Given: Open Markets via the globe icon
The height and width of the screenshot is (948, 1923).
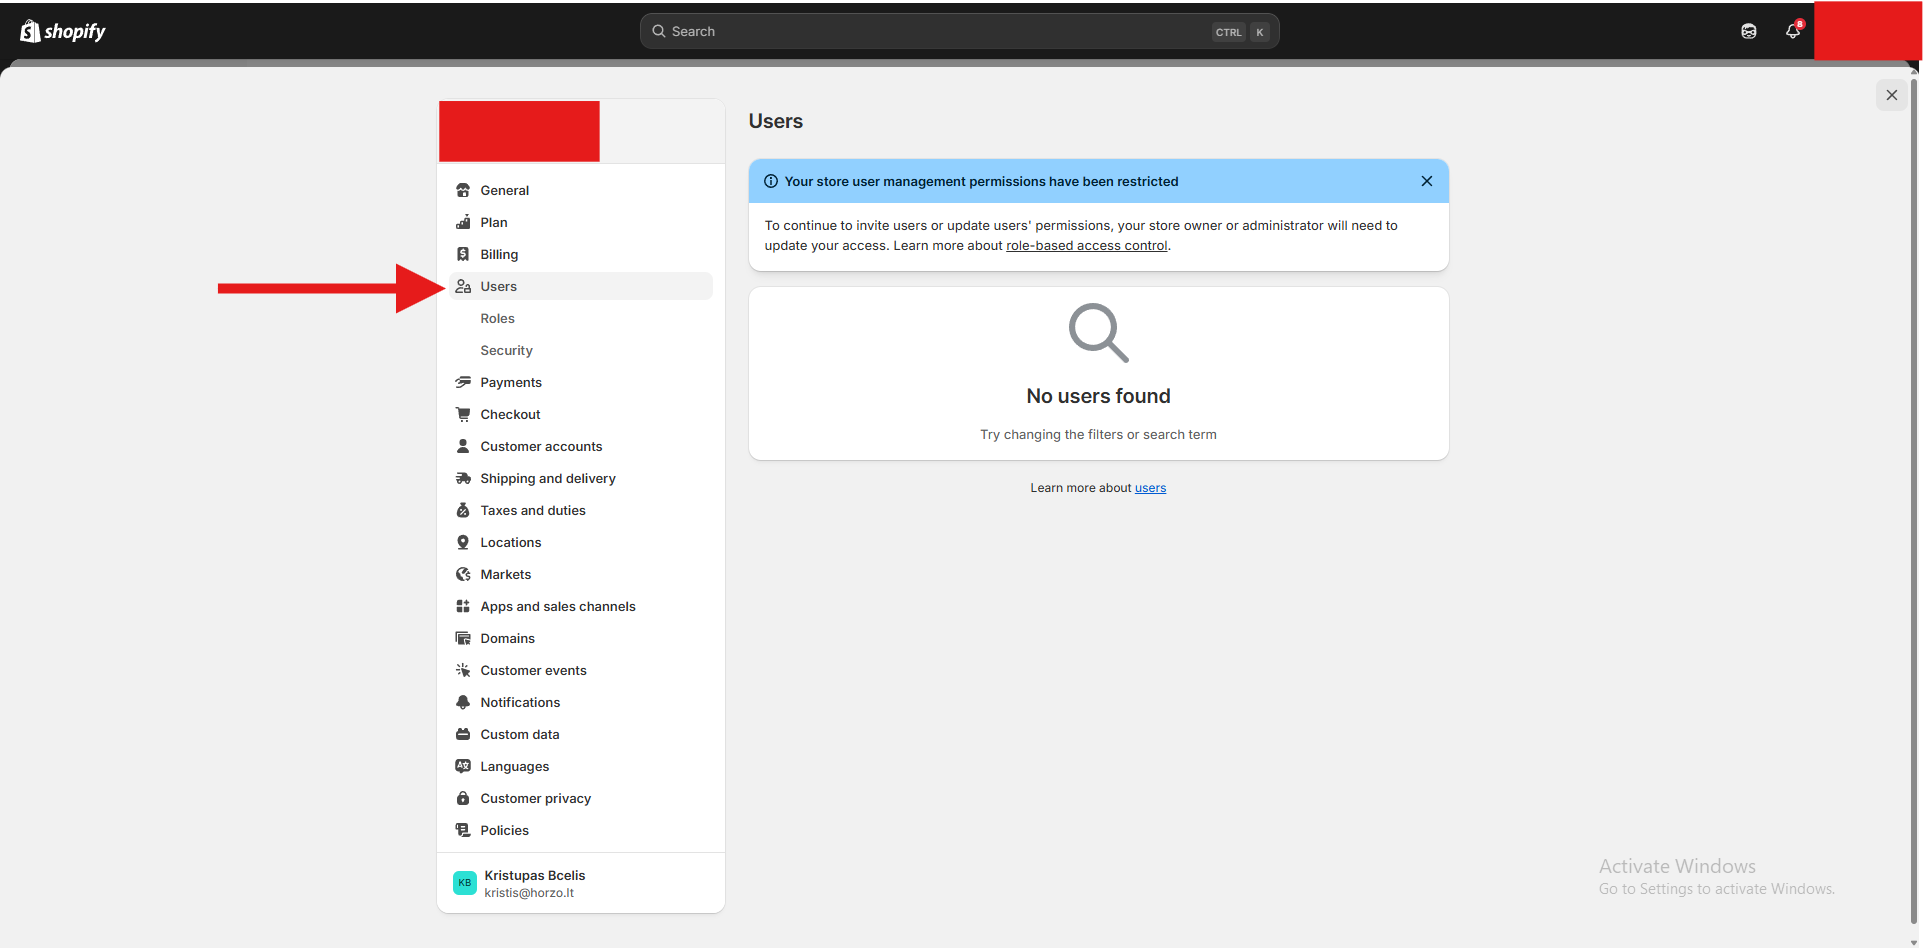Looking at the screenshot, I should (x=463, y=573).
